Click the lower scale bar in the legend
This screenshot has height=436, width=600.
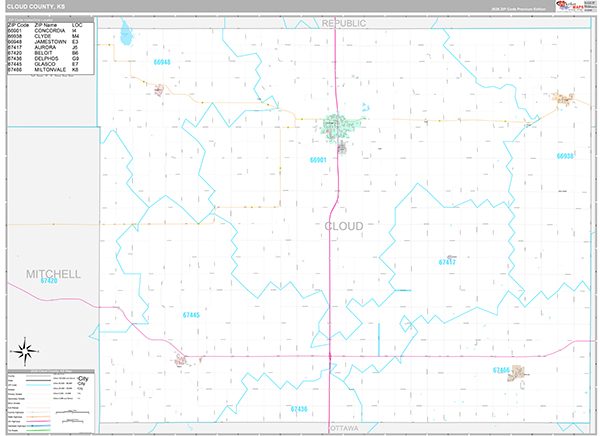pyautogui.click(x=72, y=421)
